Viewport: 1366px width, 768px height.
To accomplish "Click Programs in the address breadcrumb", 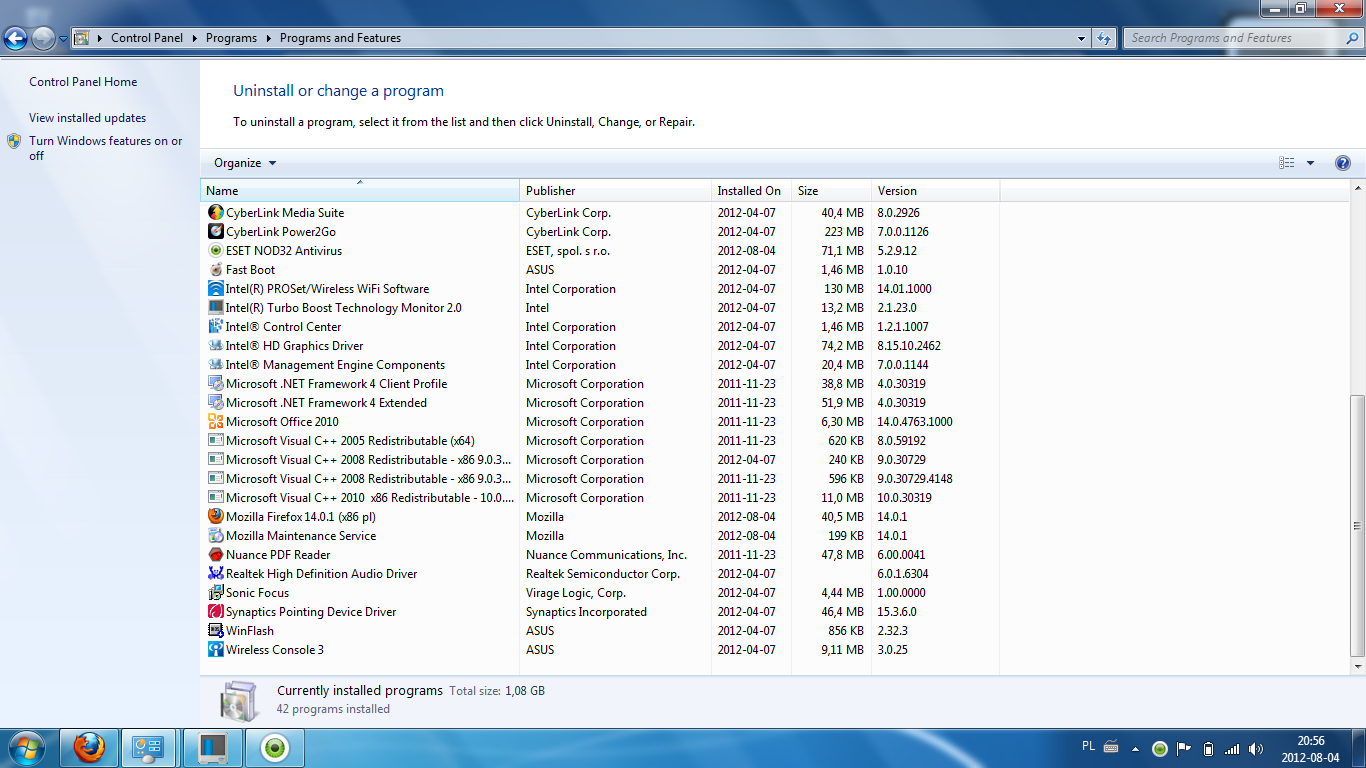I will click(x=231, y=38).
